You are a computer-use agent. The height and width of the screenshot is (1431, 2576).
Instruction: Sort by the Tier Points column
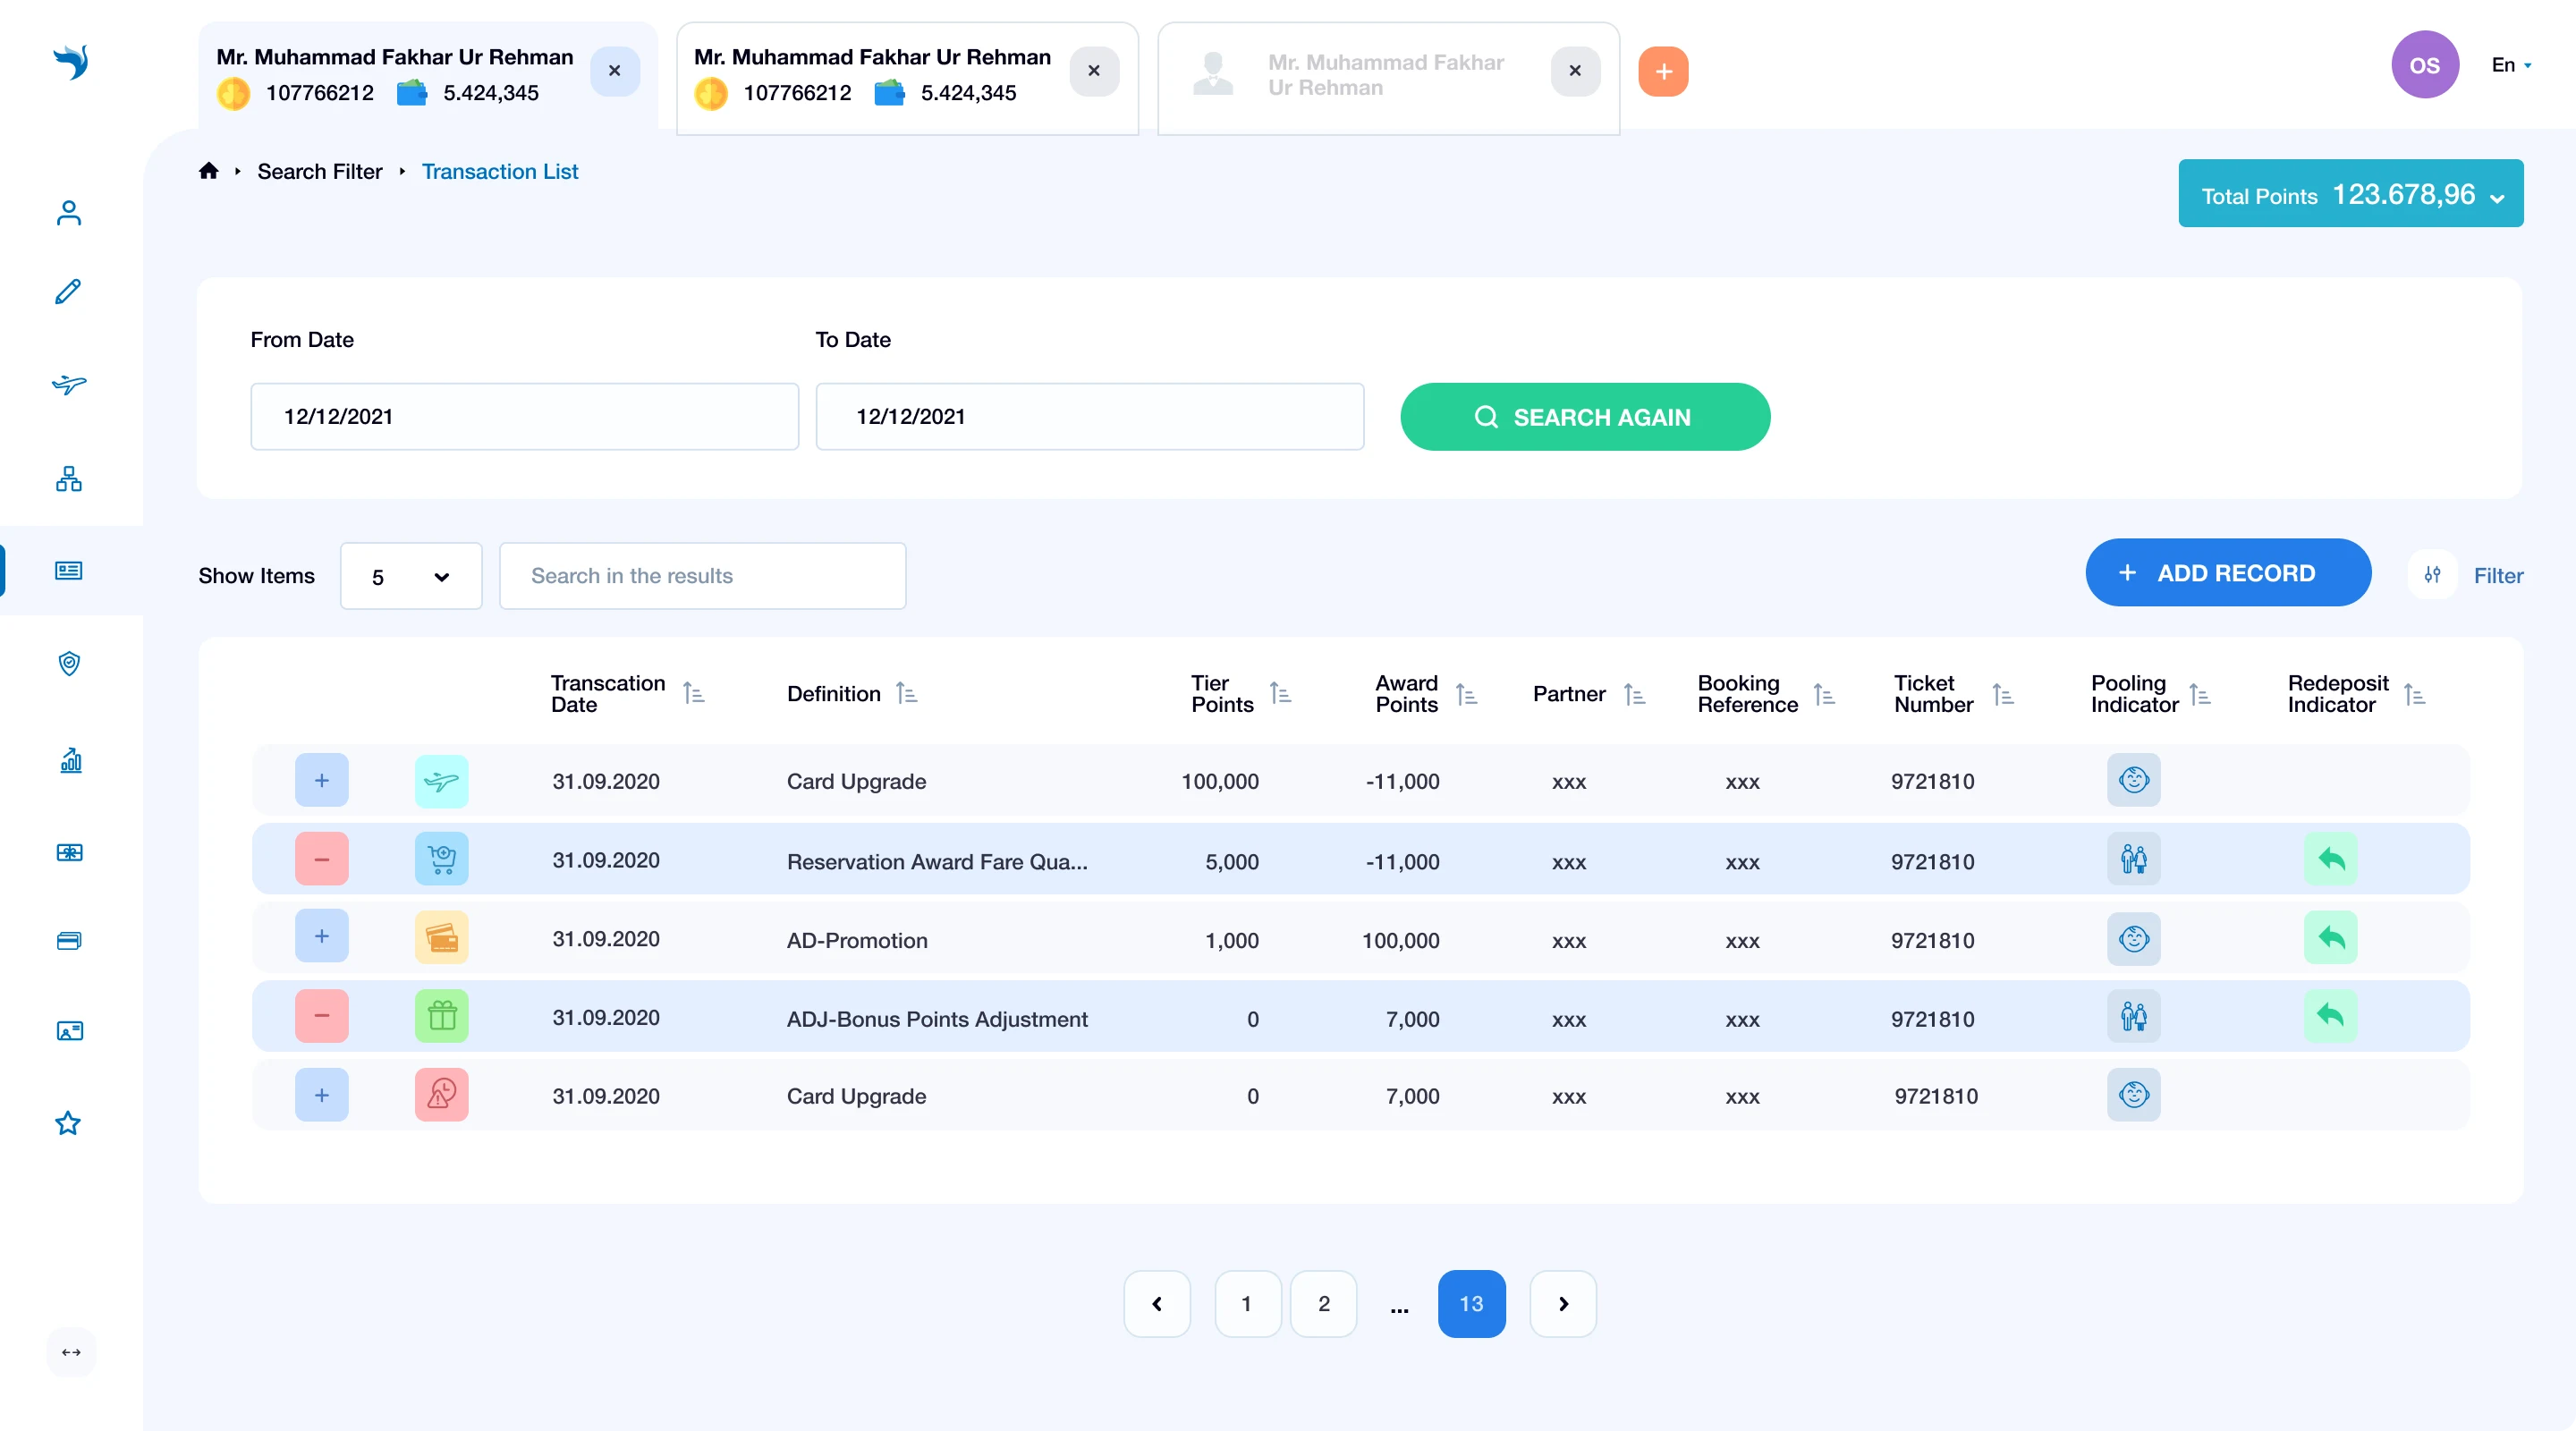(x=1279, y=693)
